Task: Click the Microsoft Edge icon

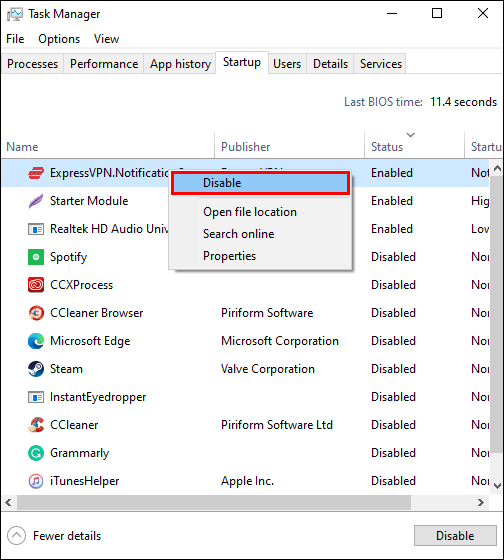Action: (36, 341)
